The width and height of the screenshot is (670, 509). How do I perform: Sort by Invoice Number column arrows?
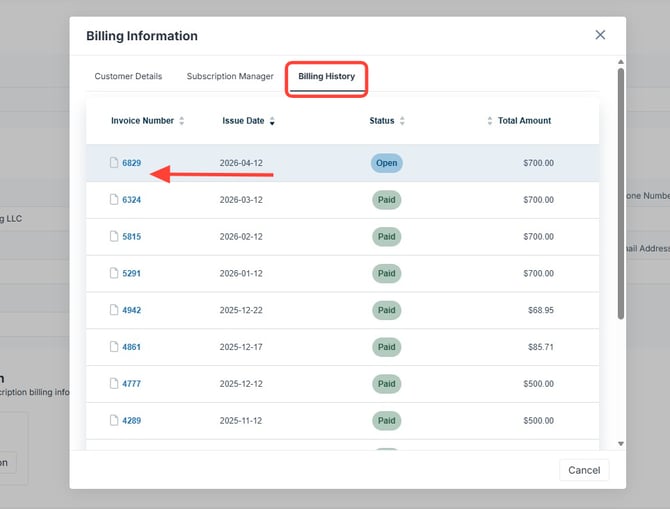[x=181, y=121]
